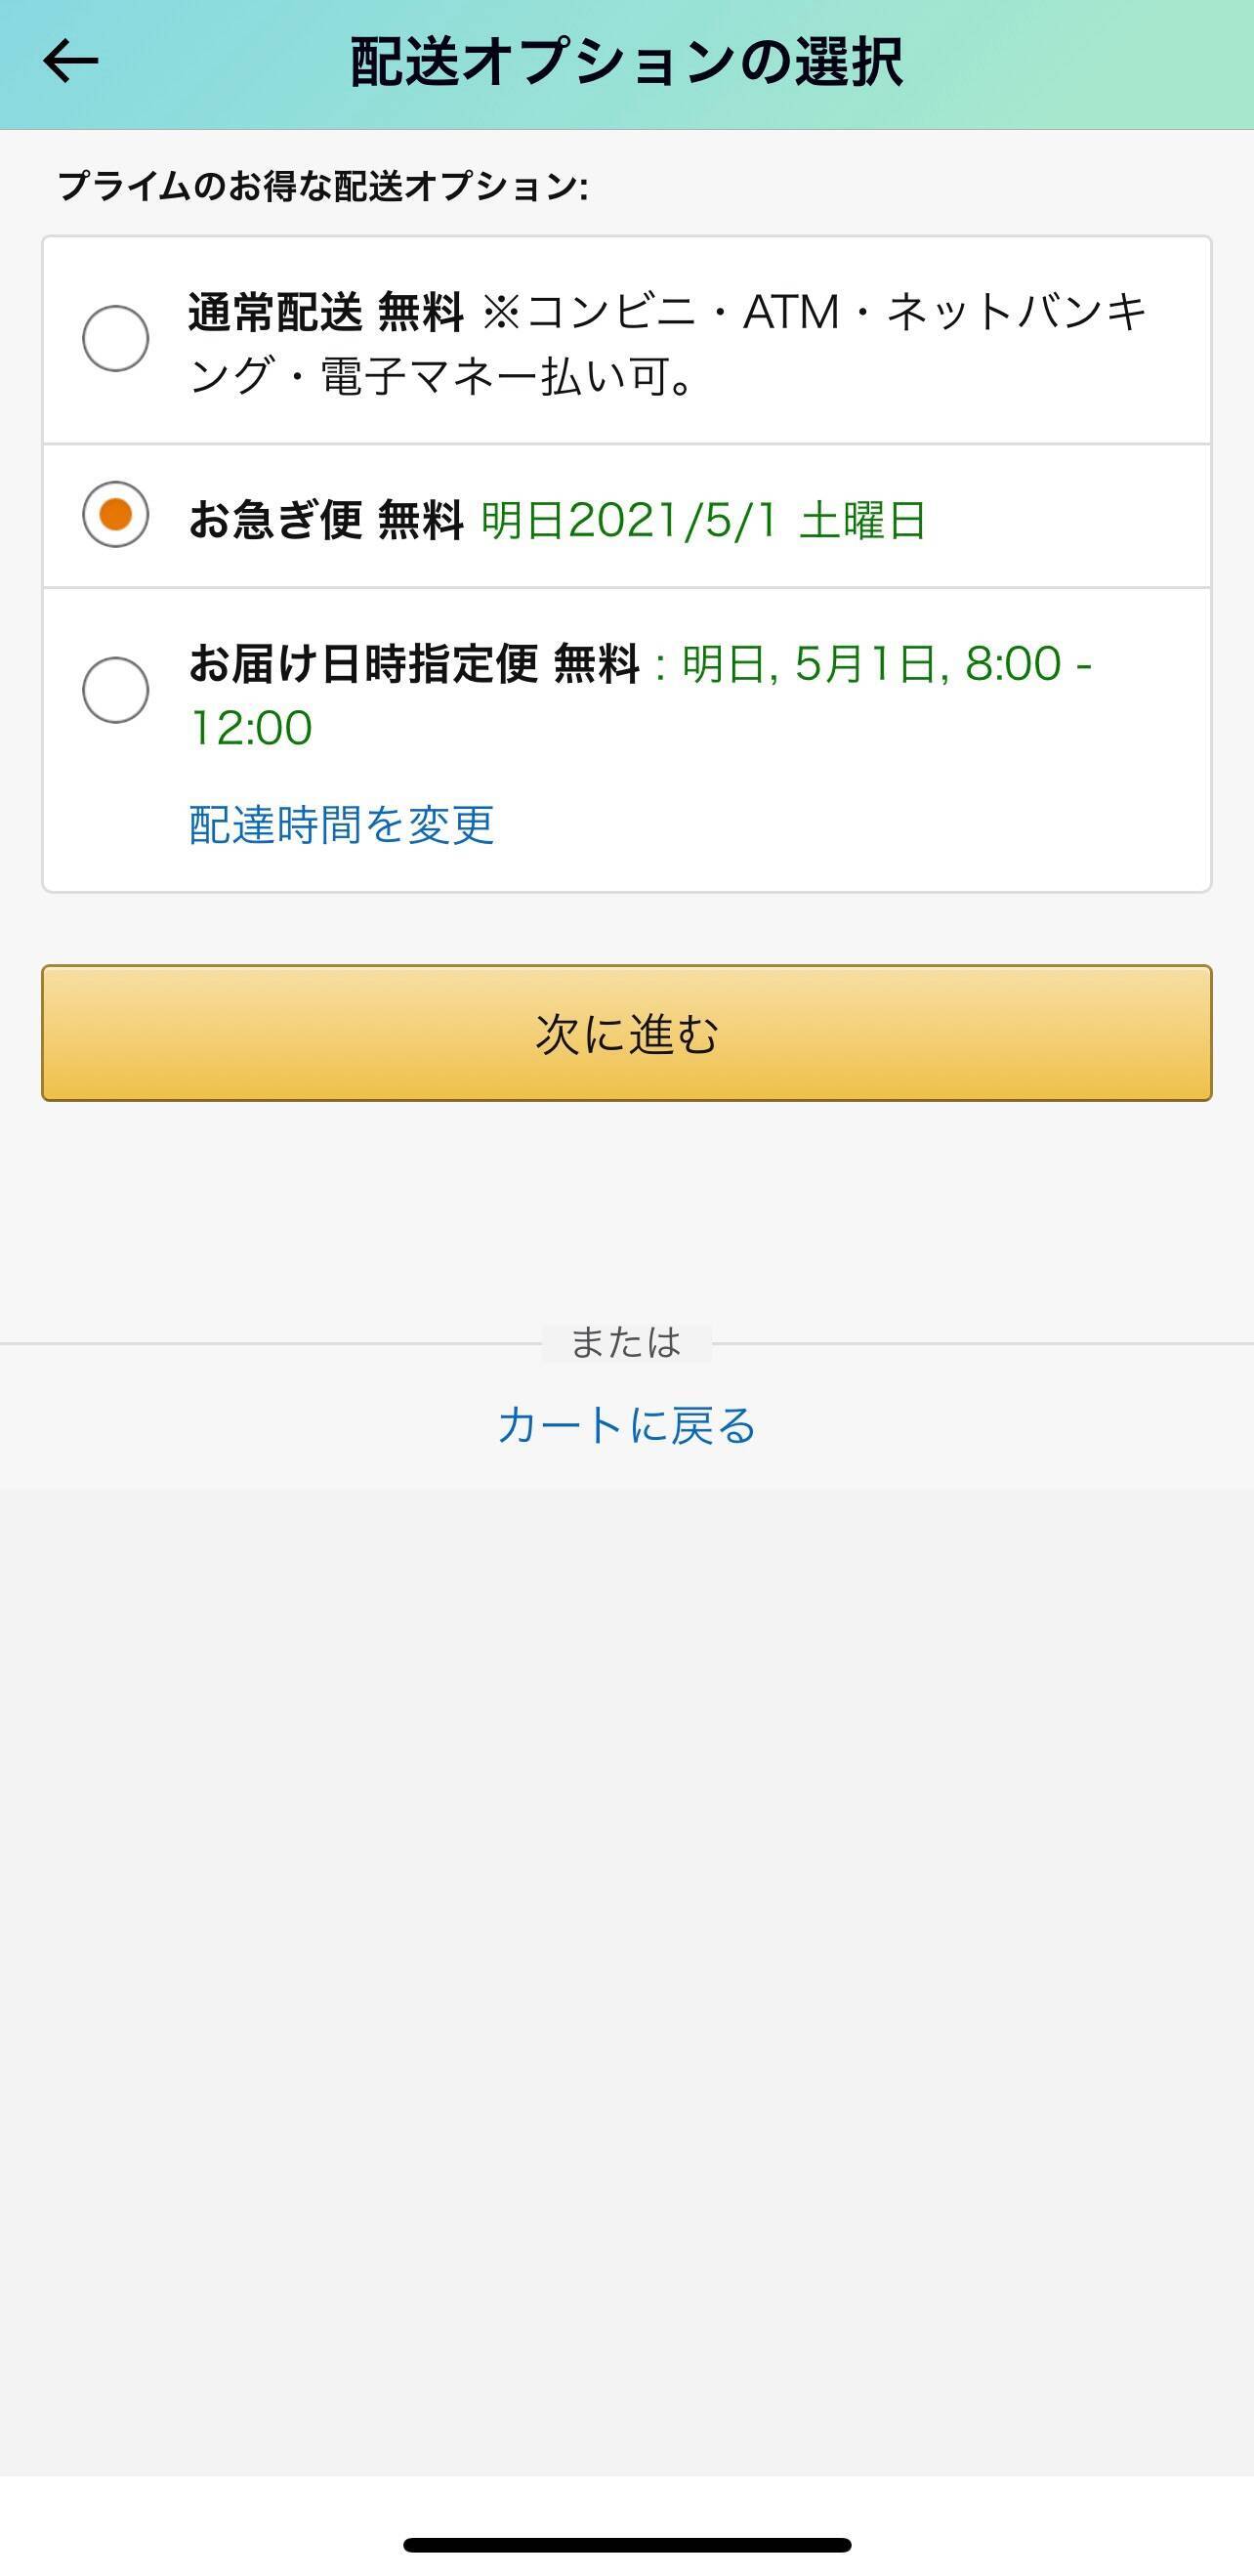This screenshot has height=2576, width=1254.
Task: Tap the 通常配送 無料 bold label
Action: [x=325, y=312]
